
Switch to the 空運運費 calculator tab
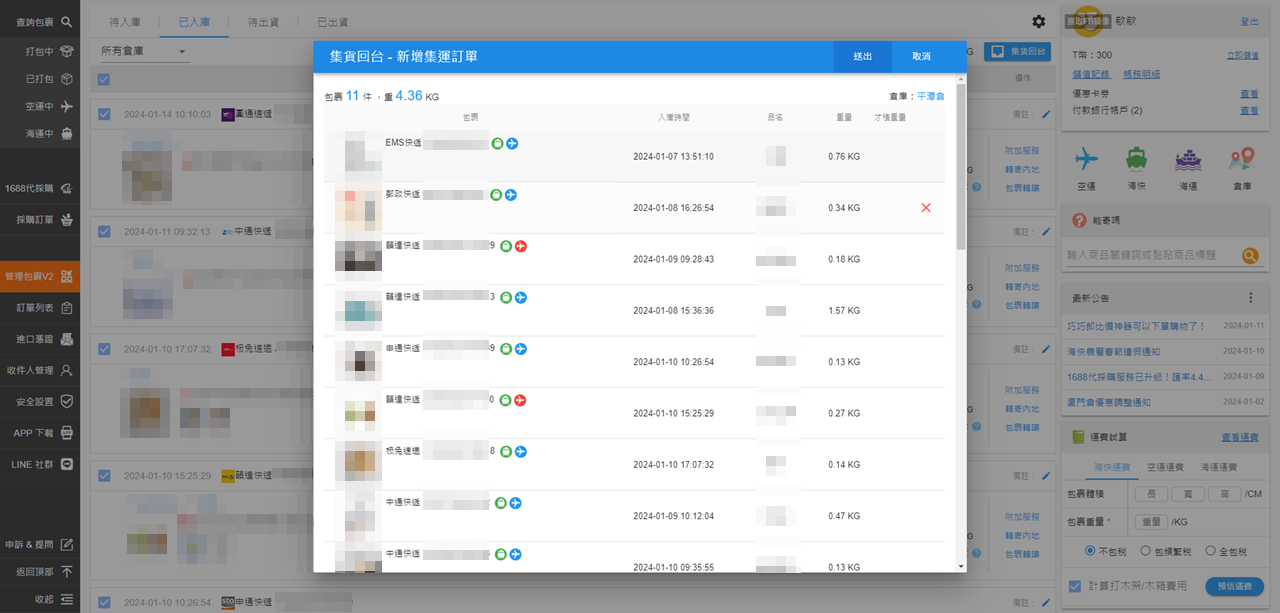click(1165, 467)
